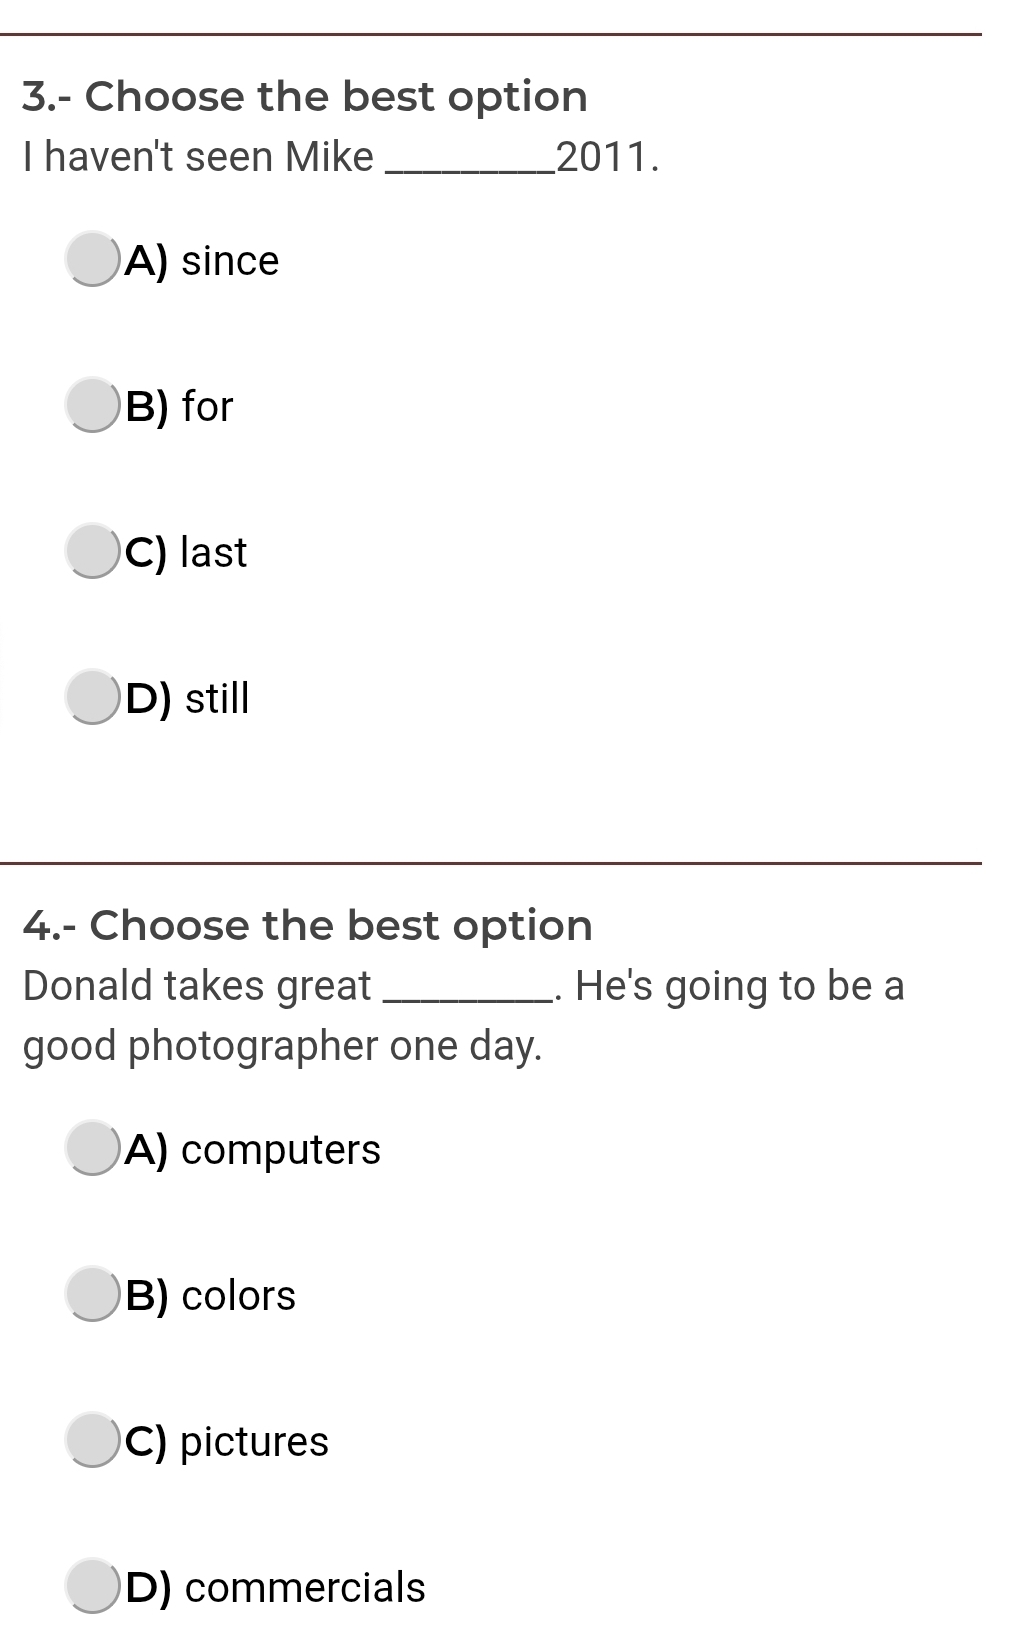The height and width of the screenshot is (1635, 1027).
Task: Click the 'B) colors' answer text
Action: click(211, 1296)
